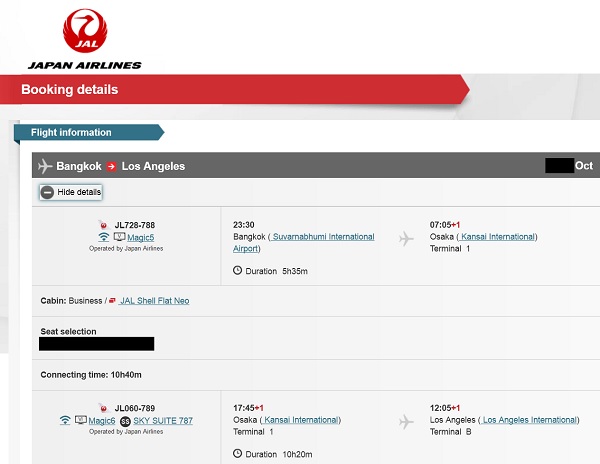
Task: Open the Magic6 entertainment link
Action: (102, 421)
